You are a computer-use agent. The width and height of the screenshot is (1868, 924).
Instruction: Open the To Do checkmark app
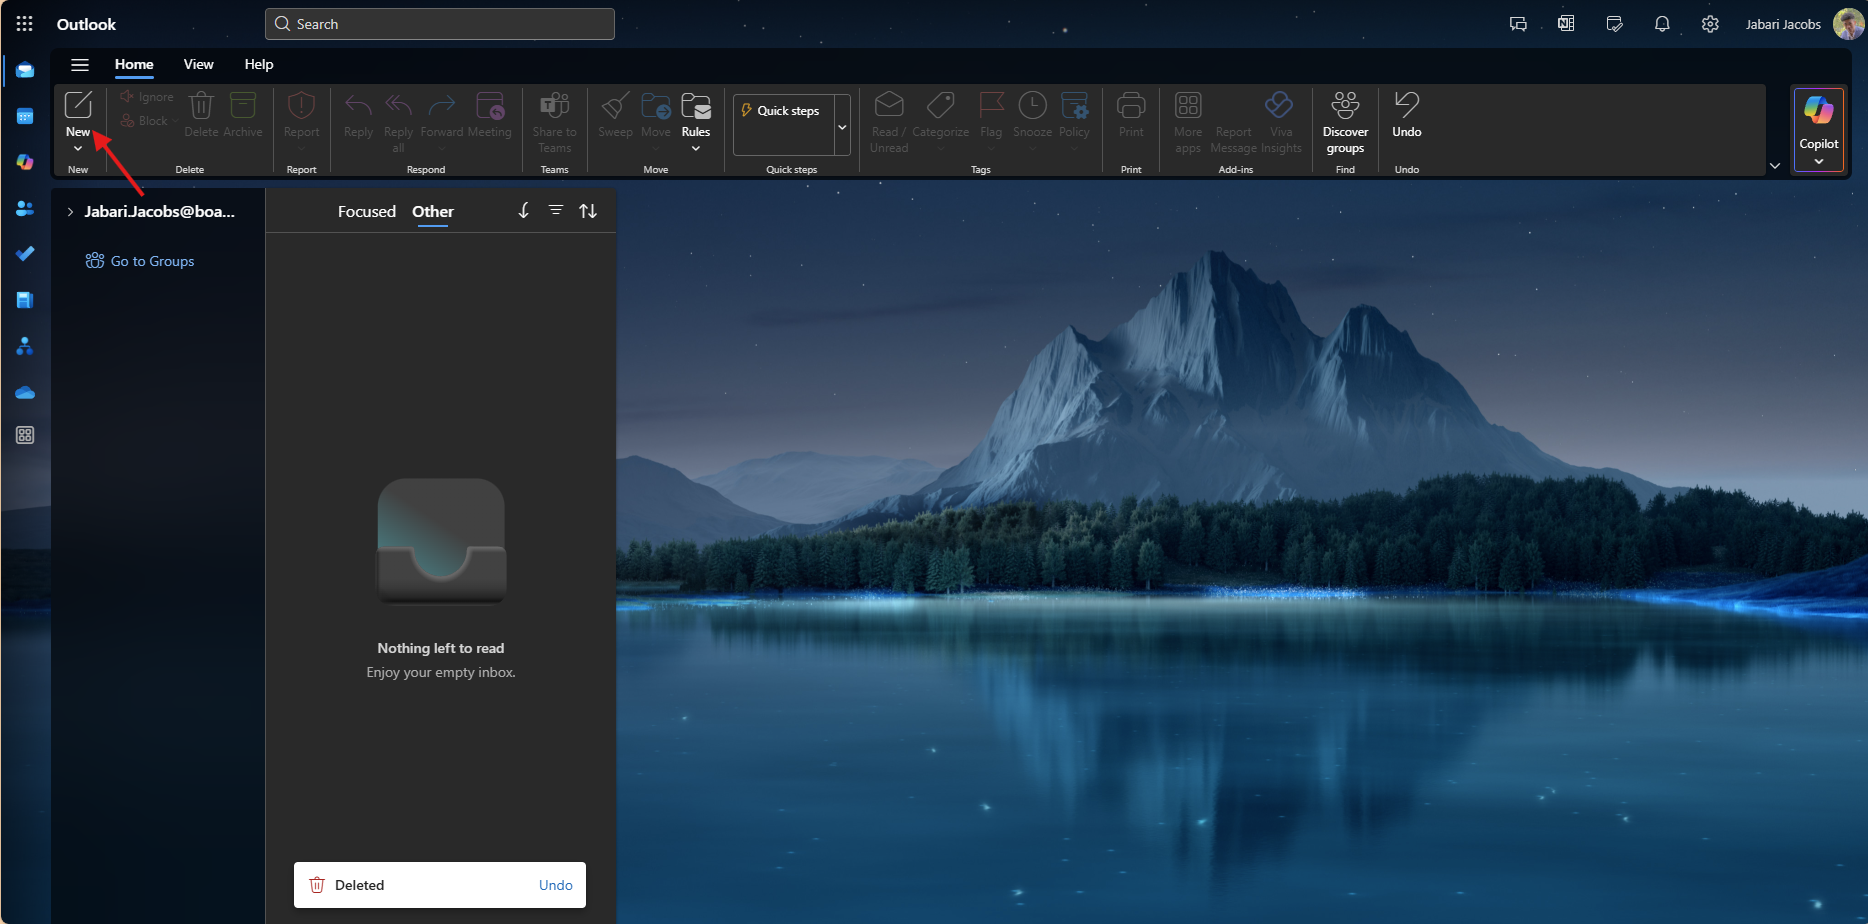25,253
